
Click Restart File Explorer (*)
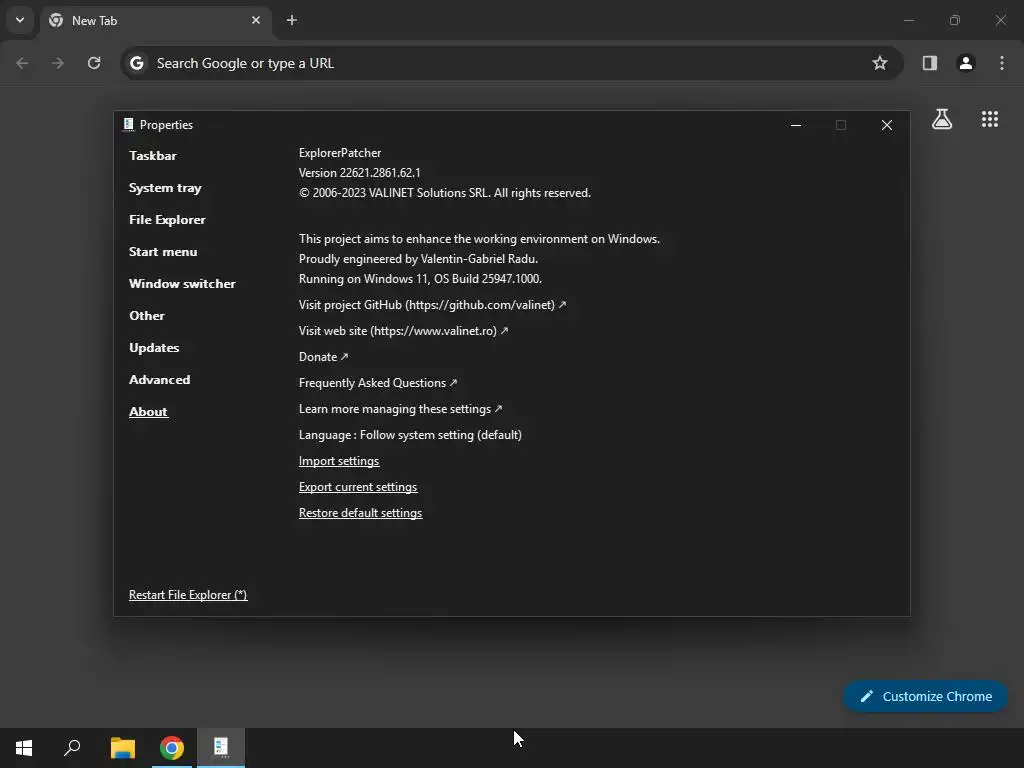point(188,595)
